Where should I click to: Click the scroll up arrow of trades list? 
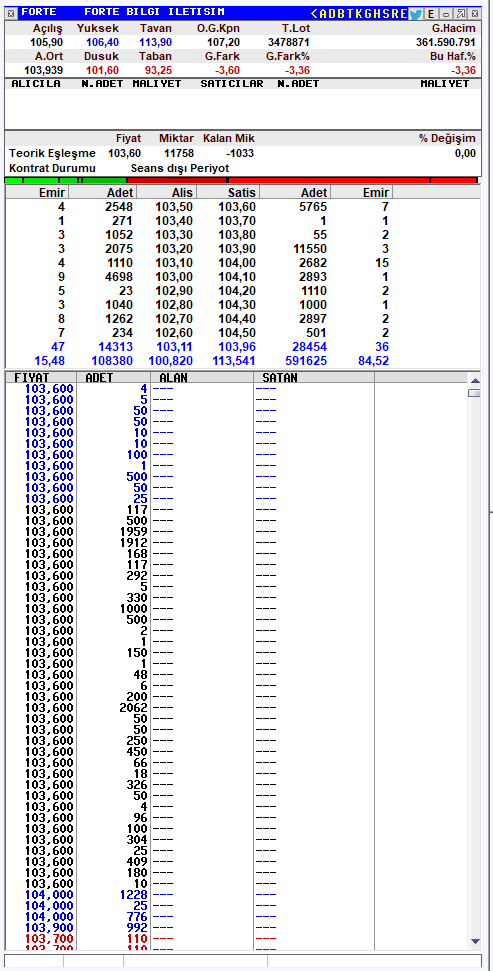tap(474, 380)
